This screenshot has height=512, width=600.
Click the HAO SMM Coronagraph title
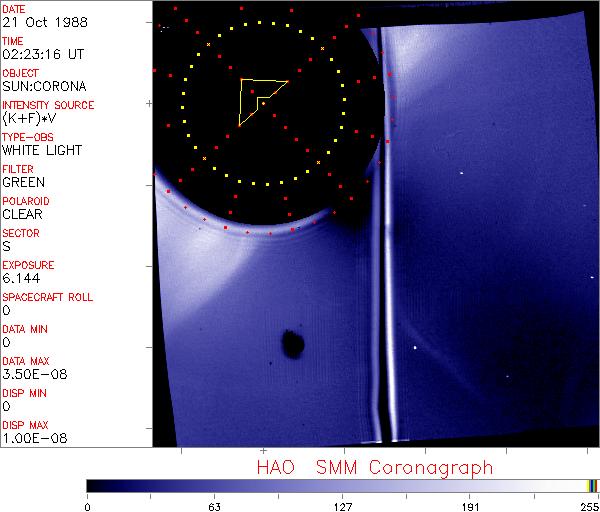[375, 468]
